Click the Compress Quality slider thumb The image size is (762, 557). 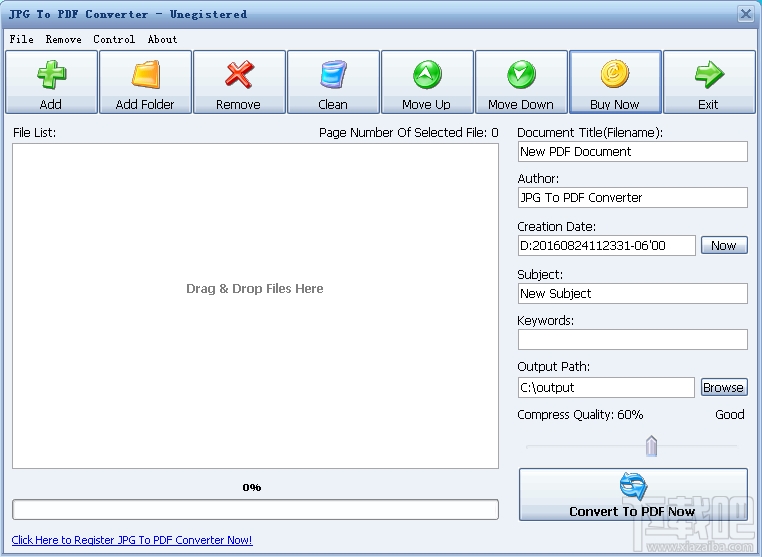coord(651,446)
